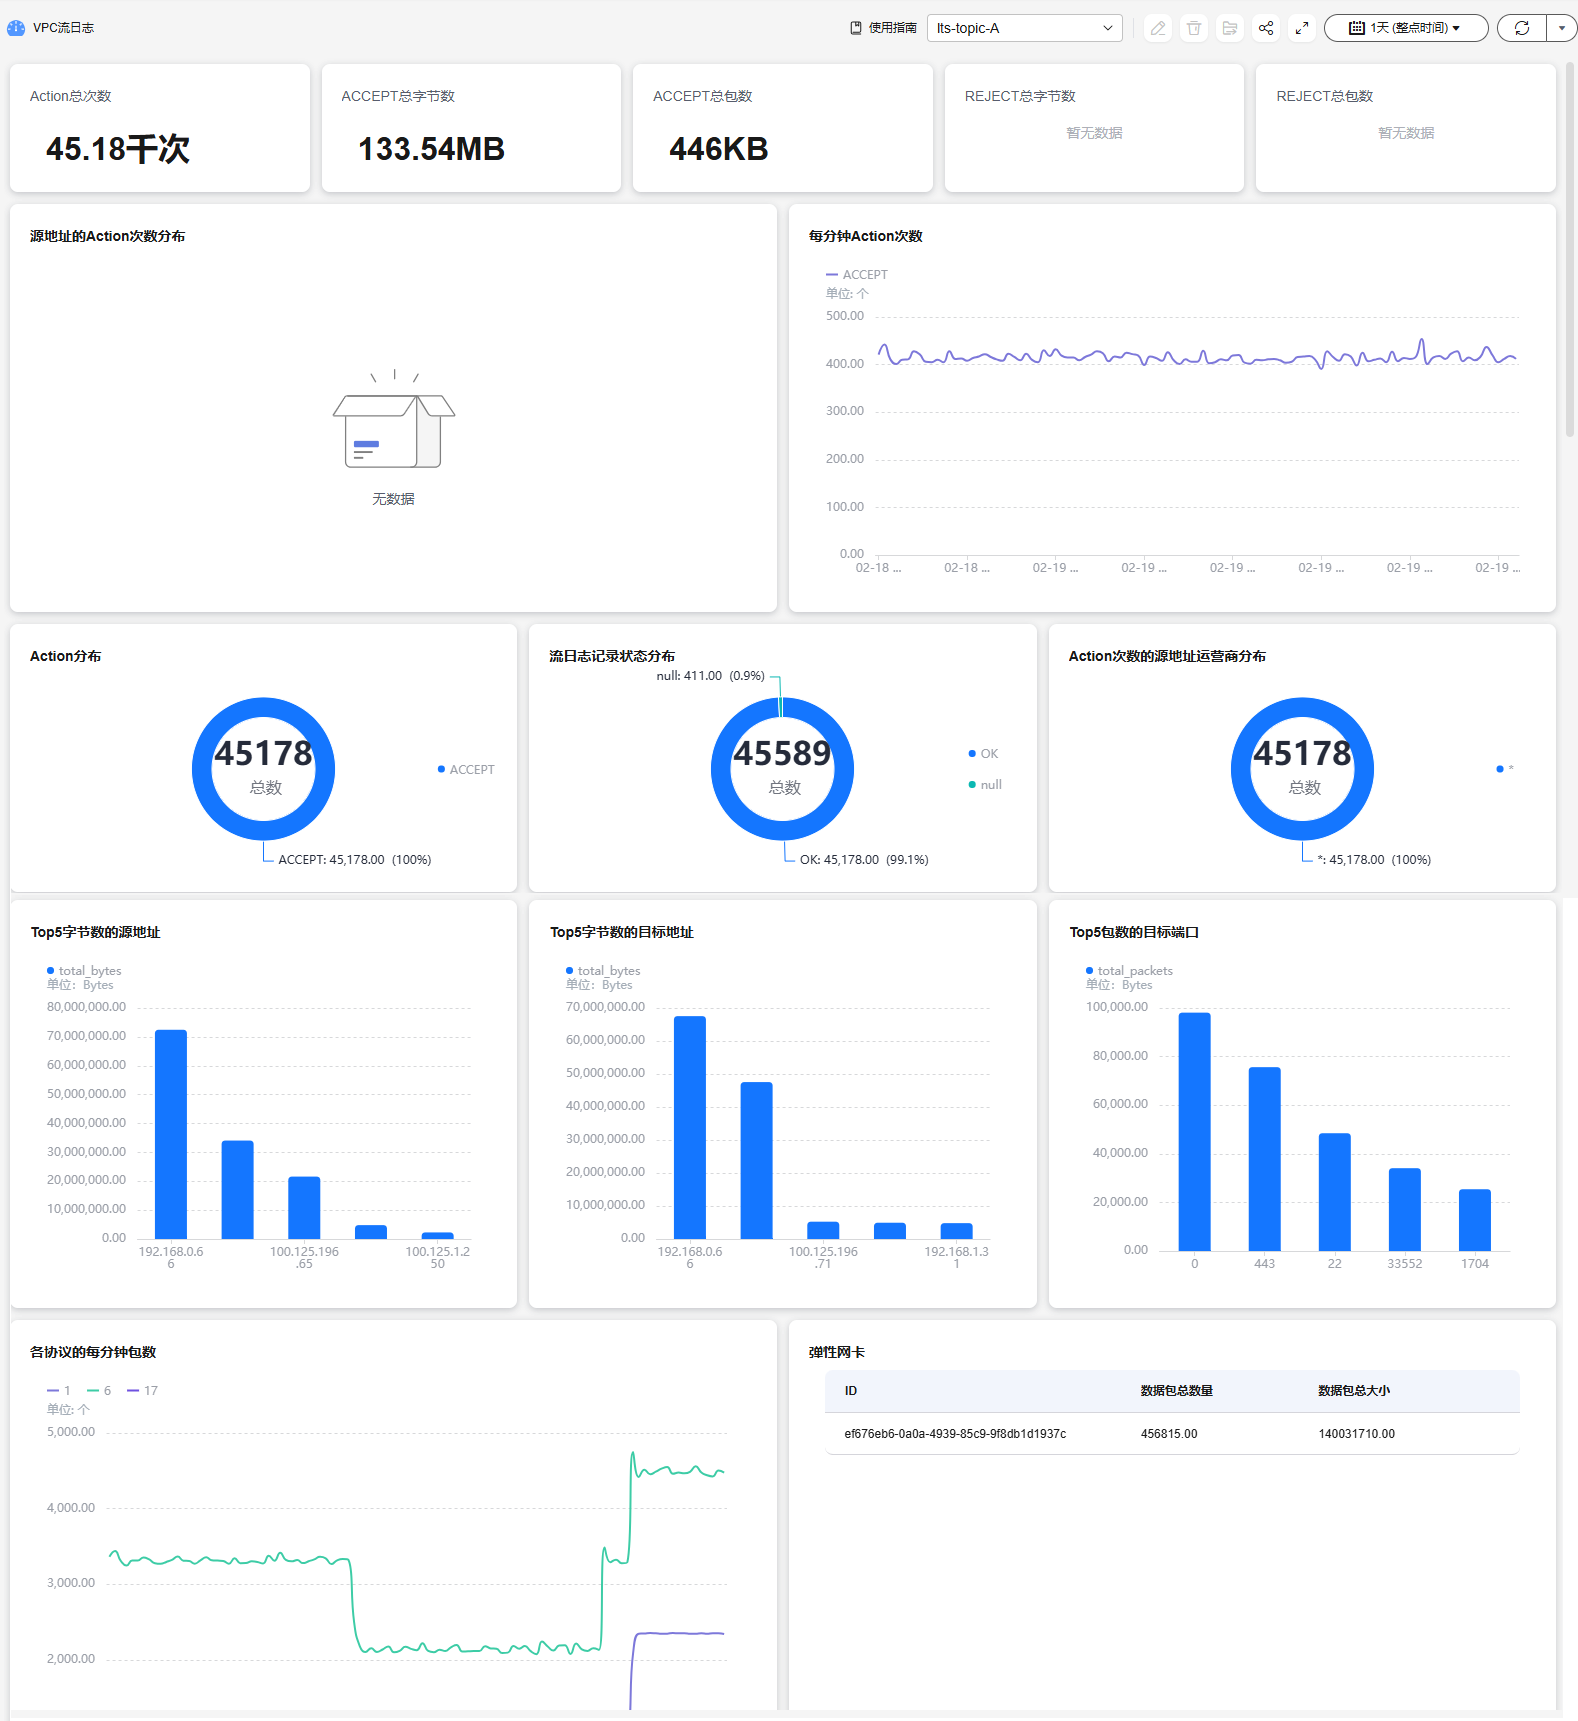Click the 192.168.0.6 bar in 源地址 chart
This screenshot has width=1578, height=1721.
pos(171,1134)
